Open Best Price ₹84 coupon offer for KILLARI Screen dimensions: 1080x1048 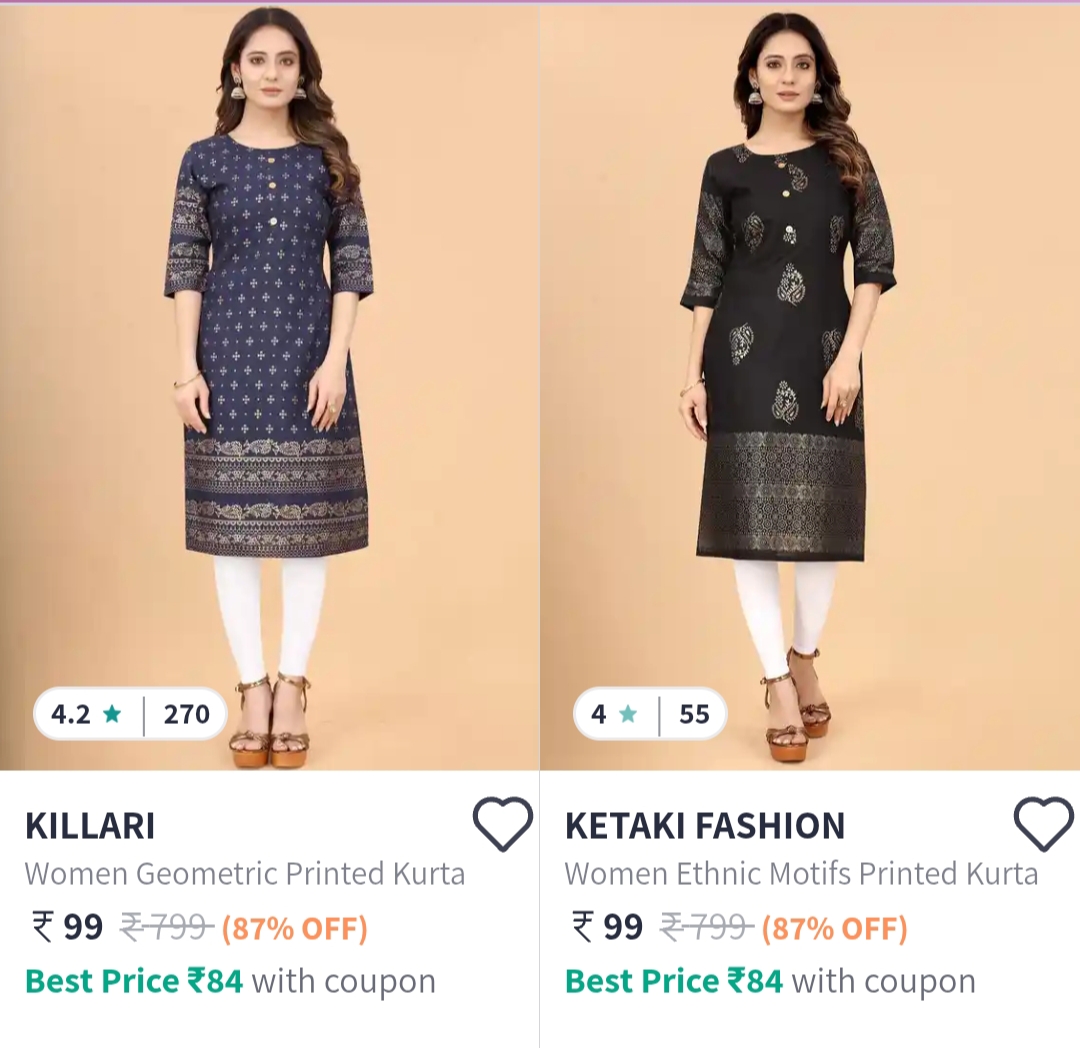(230, 981)
